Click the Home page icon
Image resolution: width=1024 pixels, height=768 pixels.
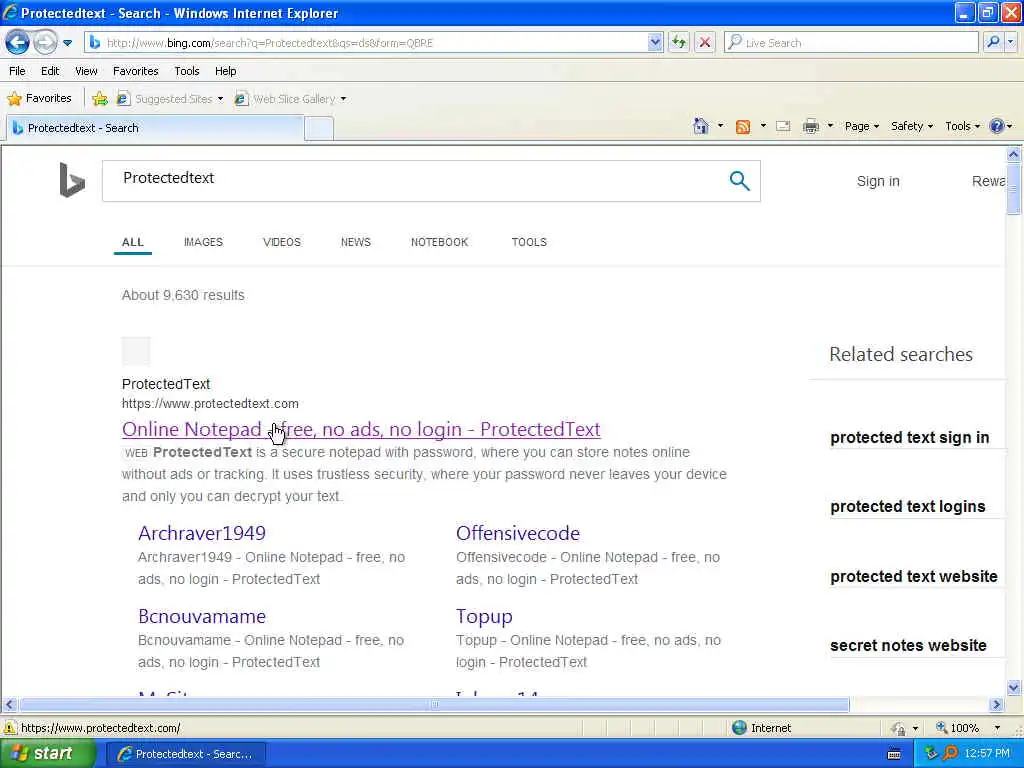coord(701,126)
